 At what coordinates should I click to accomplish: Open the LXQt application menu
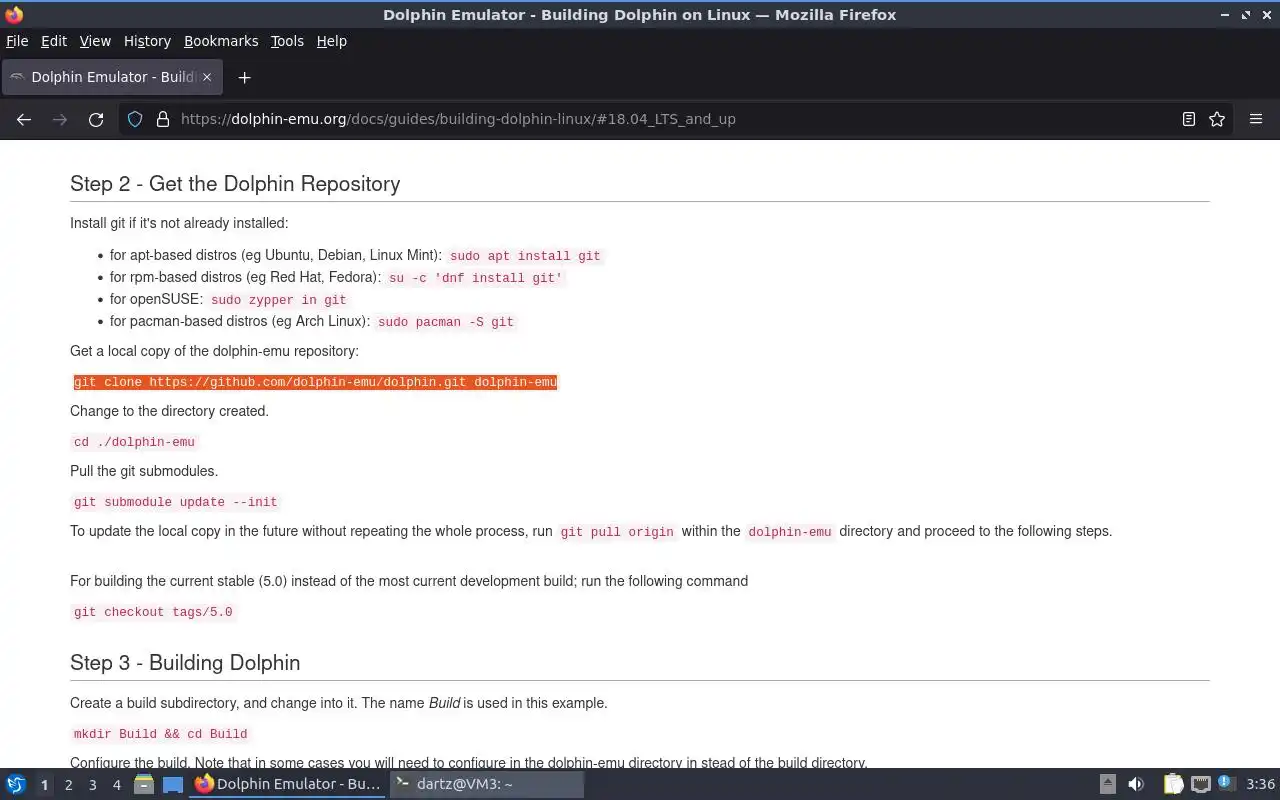coord(16,785)
